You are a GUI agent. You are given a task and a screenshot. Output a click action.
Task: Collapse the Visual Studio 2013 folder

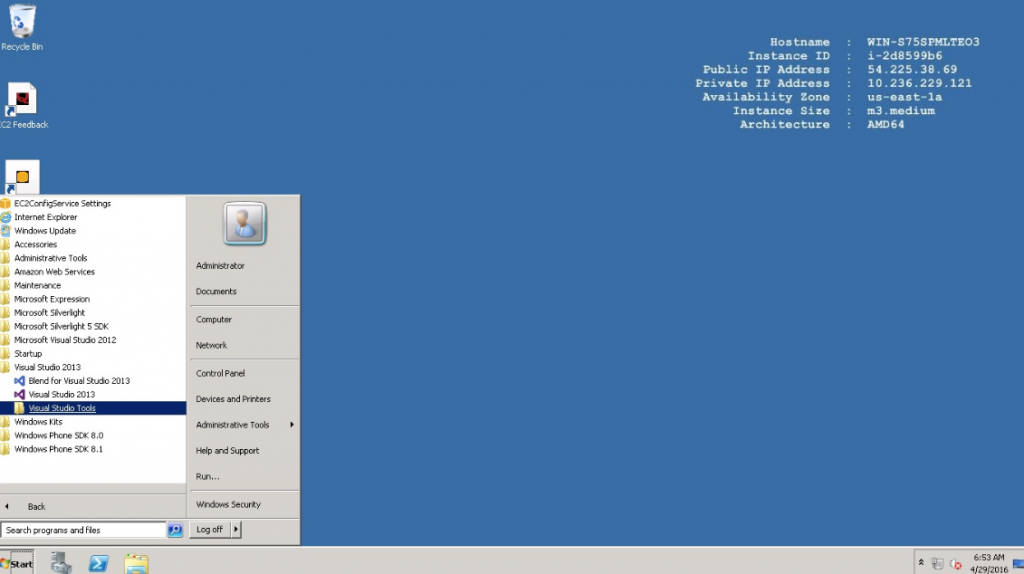[x=47, y=367]
